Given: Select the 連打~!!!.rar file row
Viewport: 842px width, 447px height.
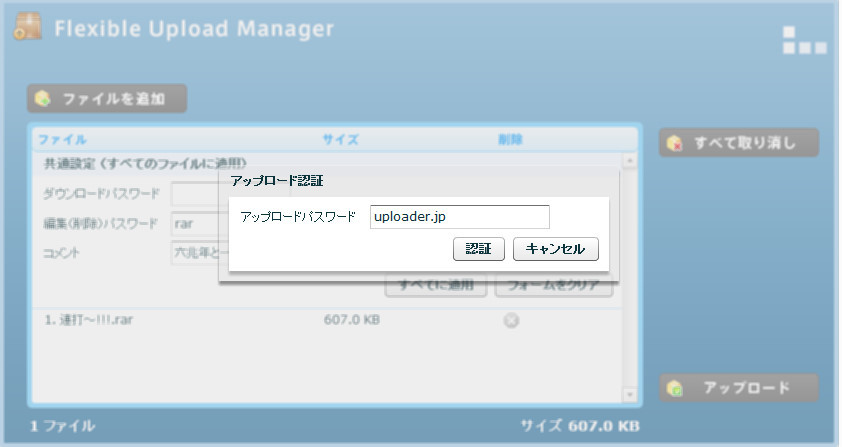Looking at the screenshot, I should pyautogui.click(x=326, y=320).
